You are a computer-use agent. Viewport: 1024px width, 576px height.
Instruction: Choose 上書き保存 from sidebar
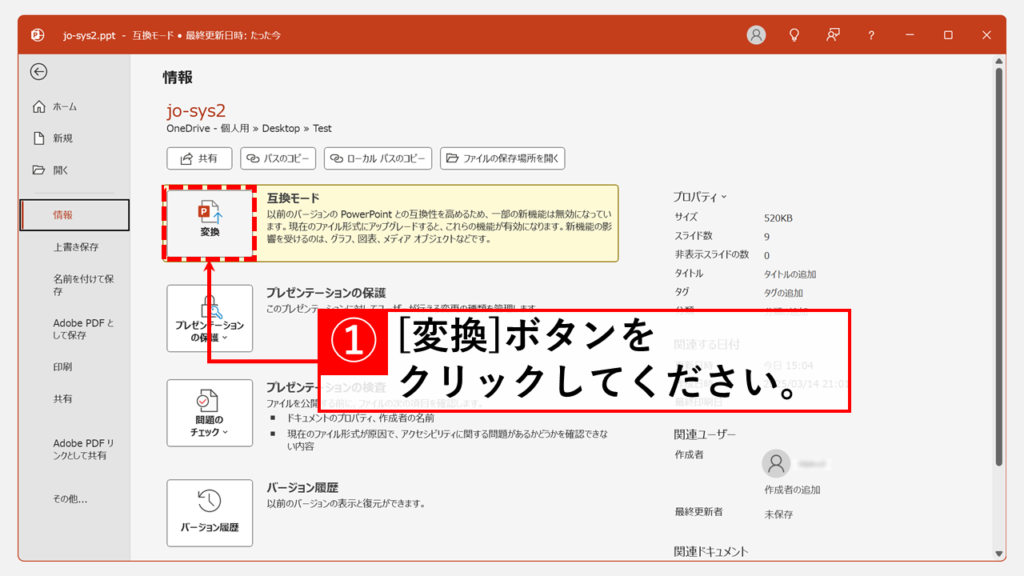tap(76, 247)
